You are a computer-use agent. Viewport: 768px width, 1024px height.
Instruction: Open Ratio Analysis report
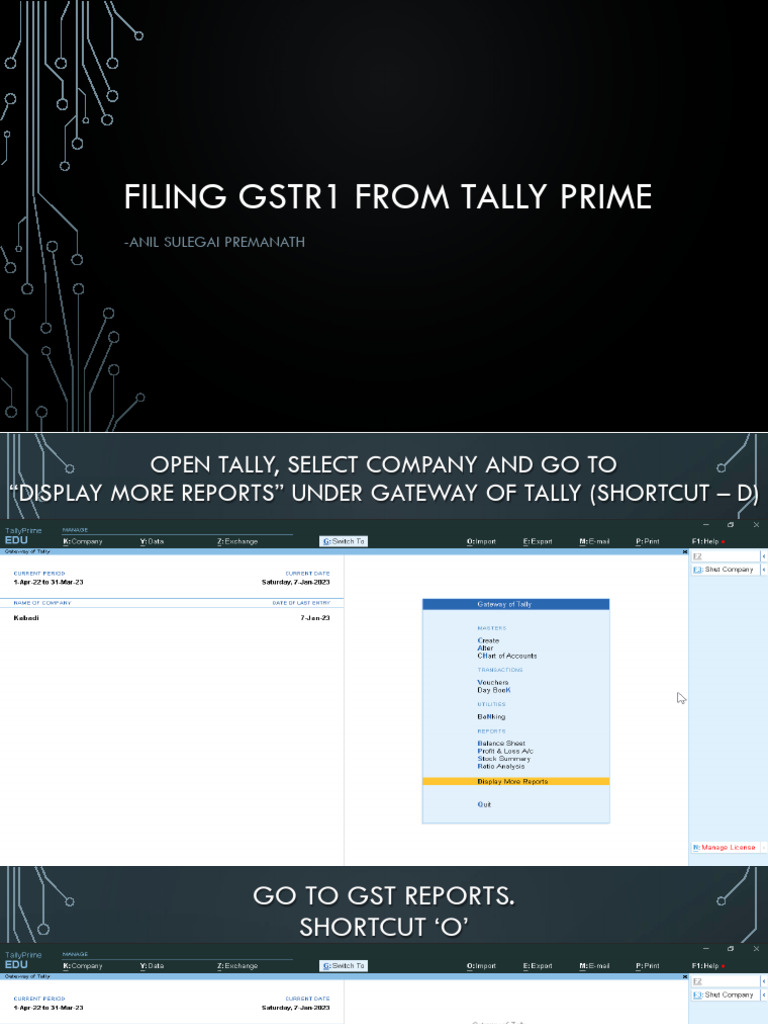(x=500, y=767)
